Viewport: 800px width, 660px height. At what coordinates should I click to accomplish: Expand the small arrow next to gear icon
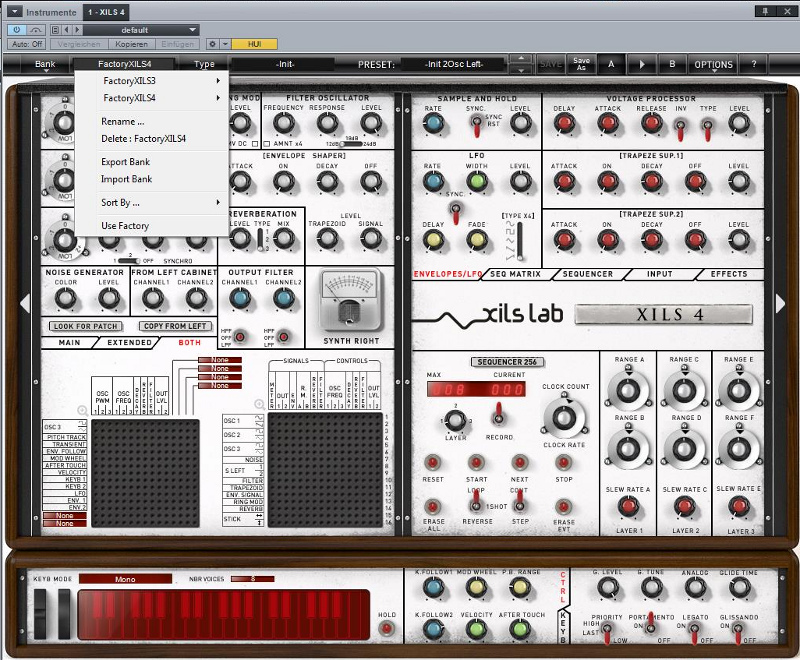tap(225, 44)
